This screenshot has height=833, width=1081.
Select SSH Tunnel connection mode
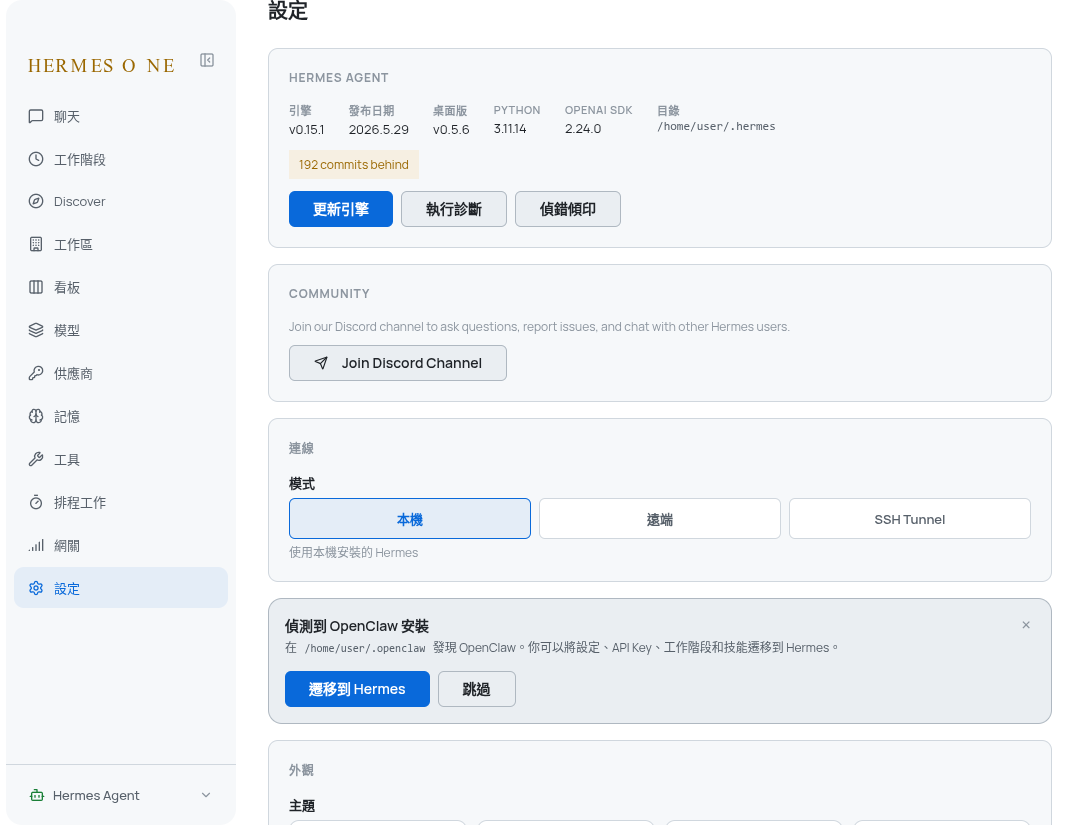click(910, 519)
